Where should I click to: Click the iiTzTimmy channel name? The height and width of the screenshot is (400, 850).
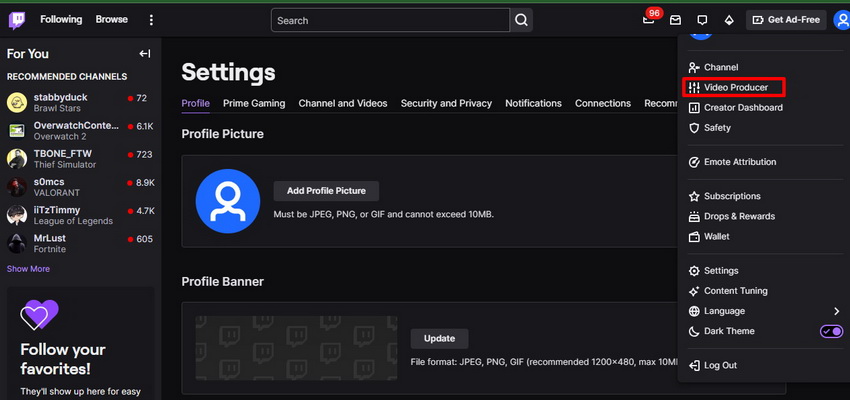point(57,210)
